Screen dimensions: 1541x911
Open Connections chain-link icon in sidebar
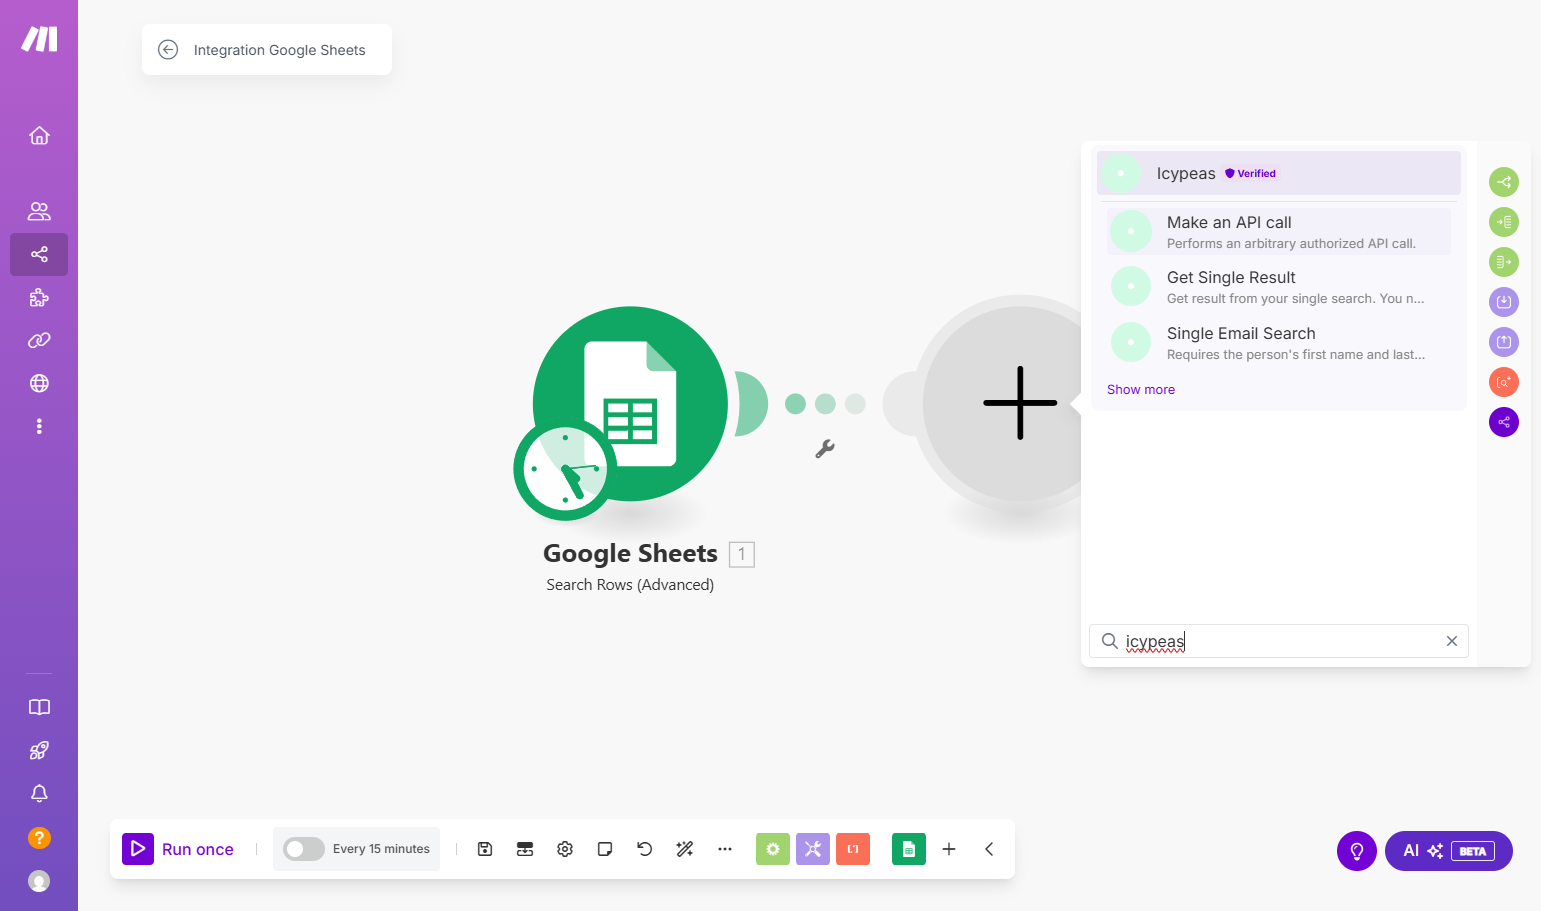tap(39, 340)
